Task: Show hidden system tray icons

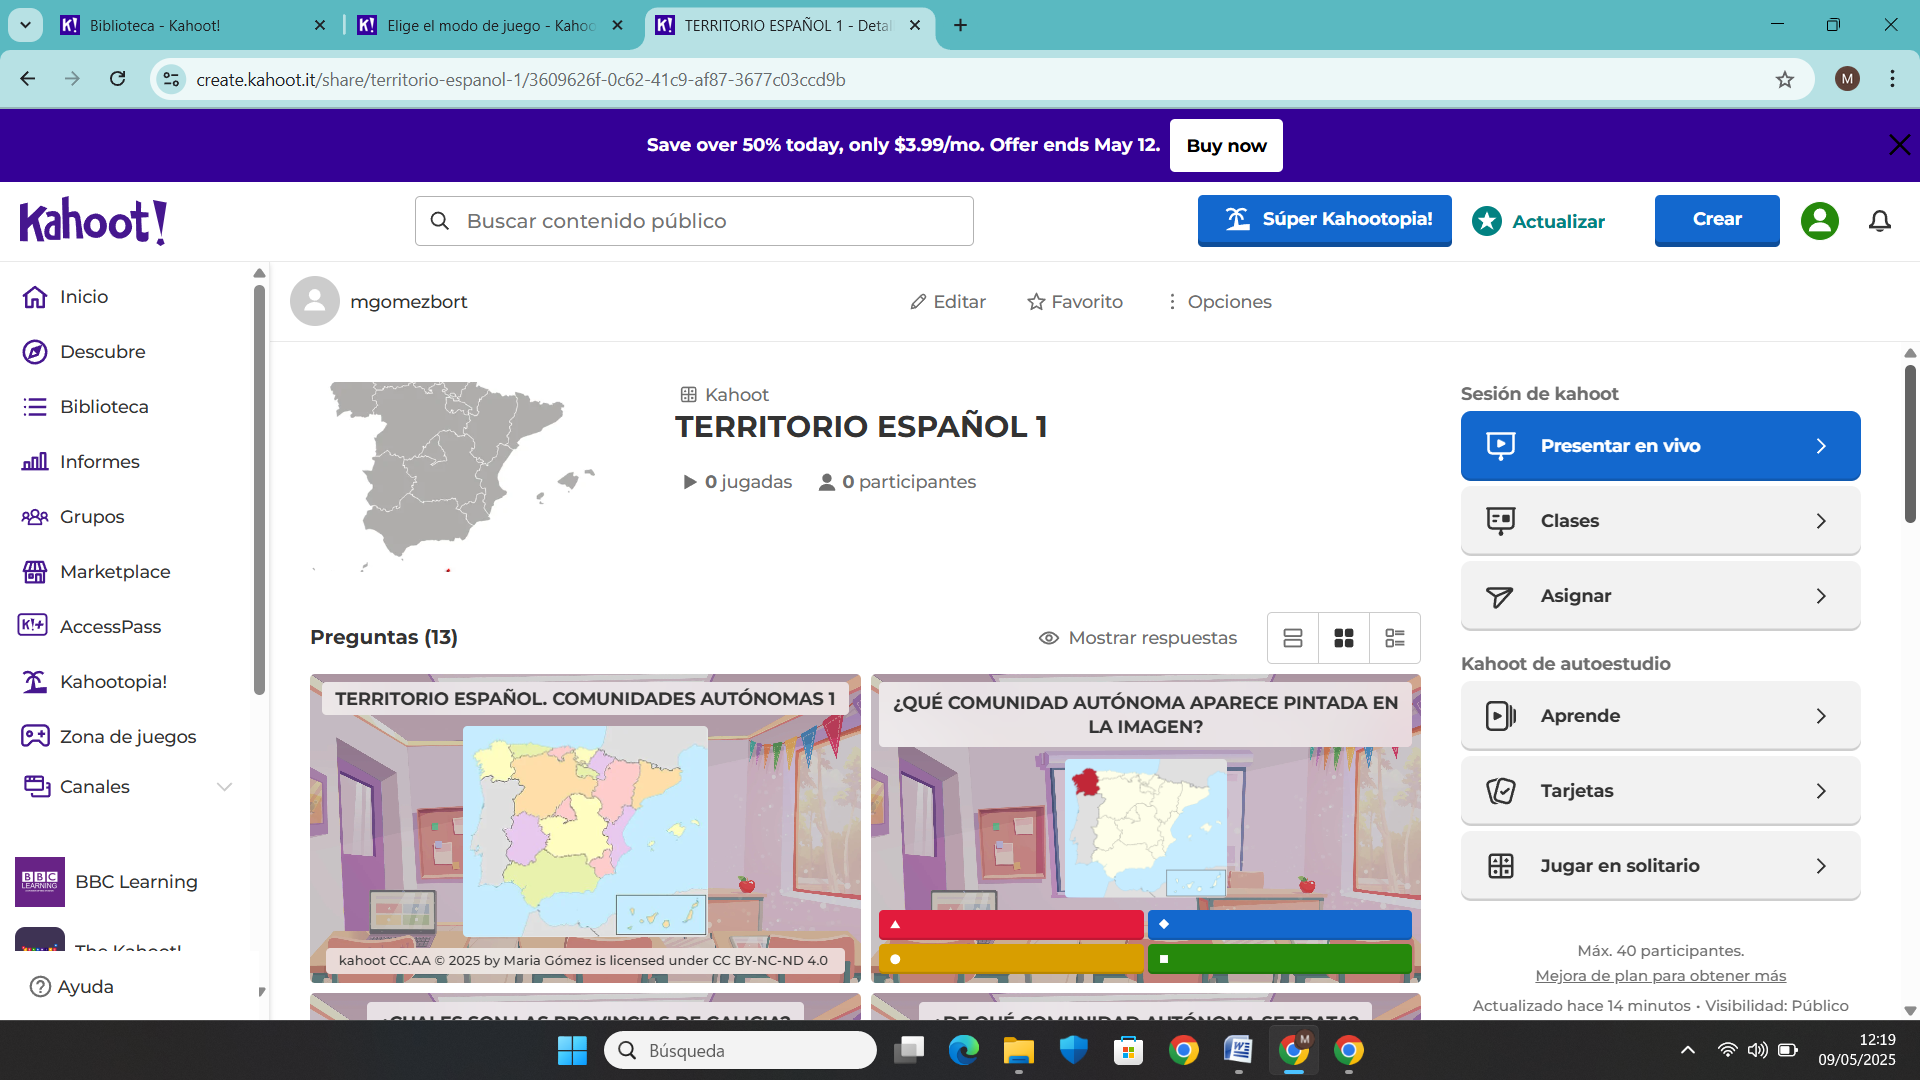Action: click(x=1688, y=1050)
